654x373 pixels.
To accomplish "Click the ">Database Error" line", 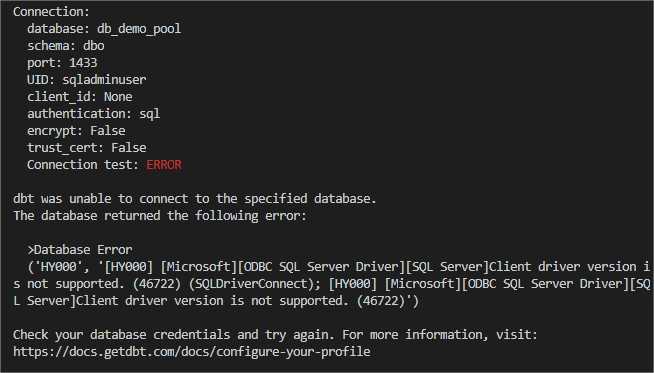I will [80, 250].
